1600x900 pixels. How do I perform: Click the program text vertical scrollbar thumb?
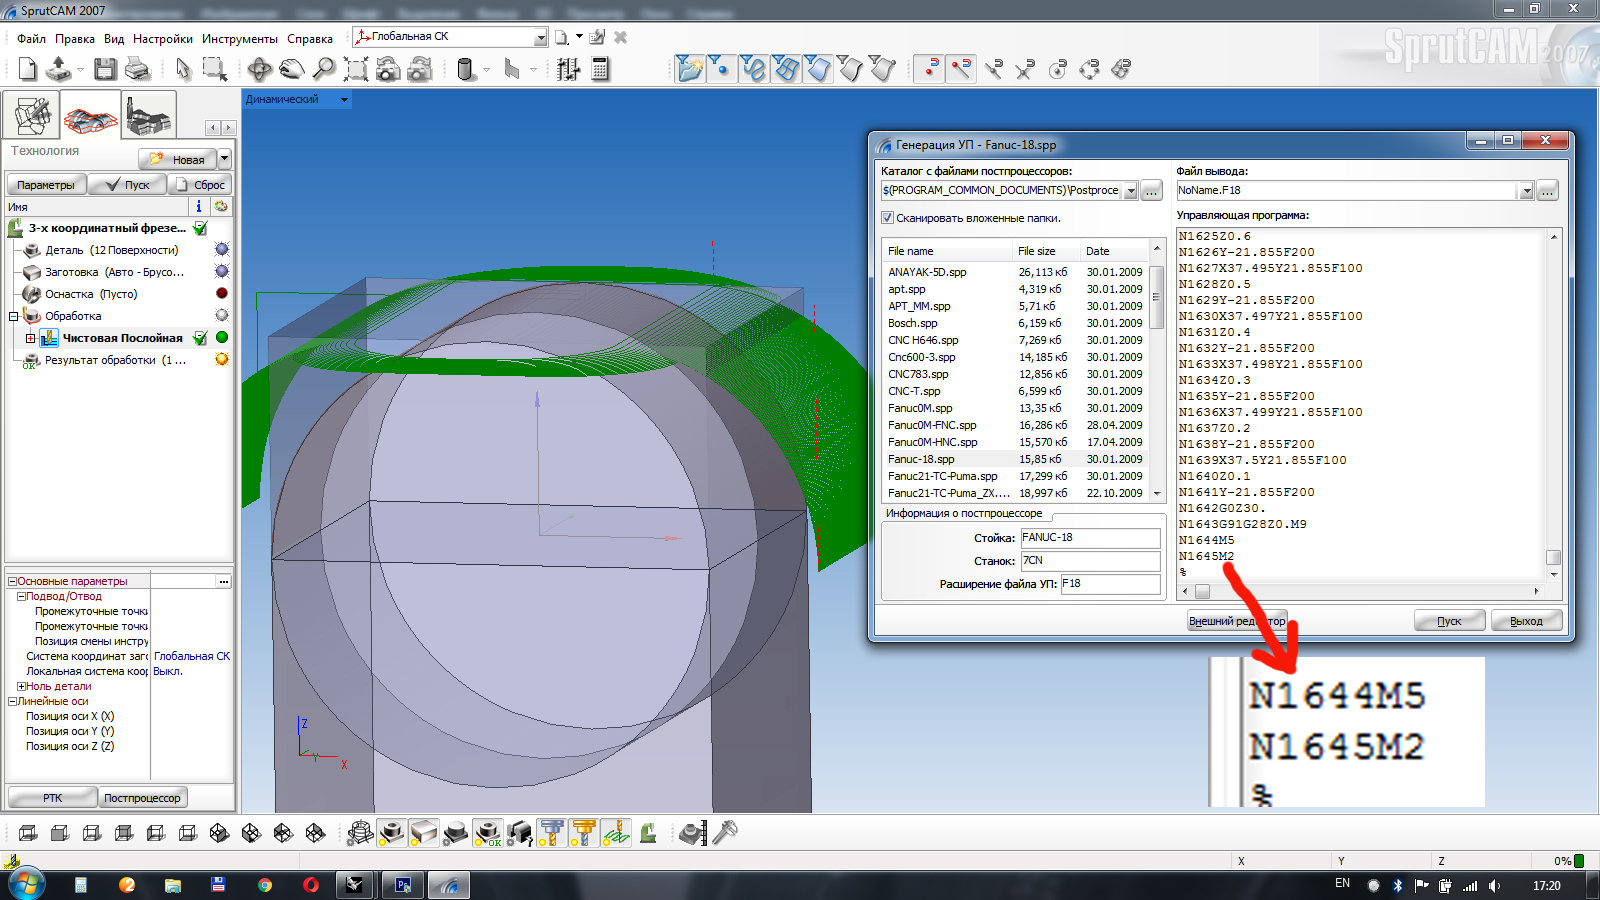pyautogui.click(x=1553, y=557)
